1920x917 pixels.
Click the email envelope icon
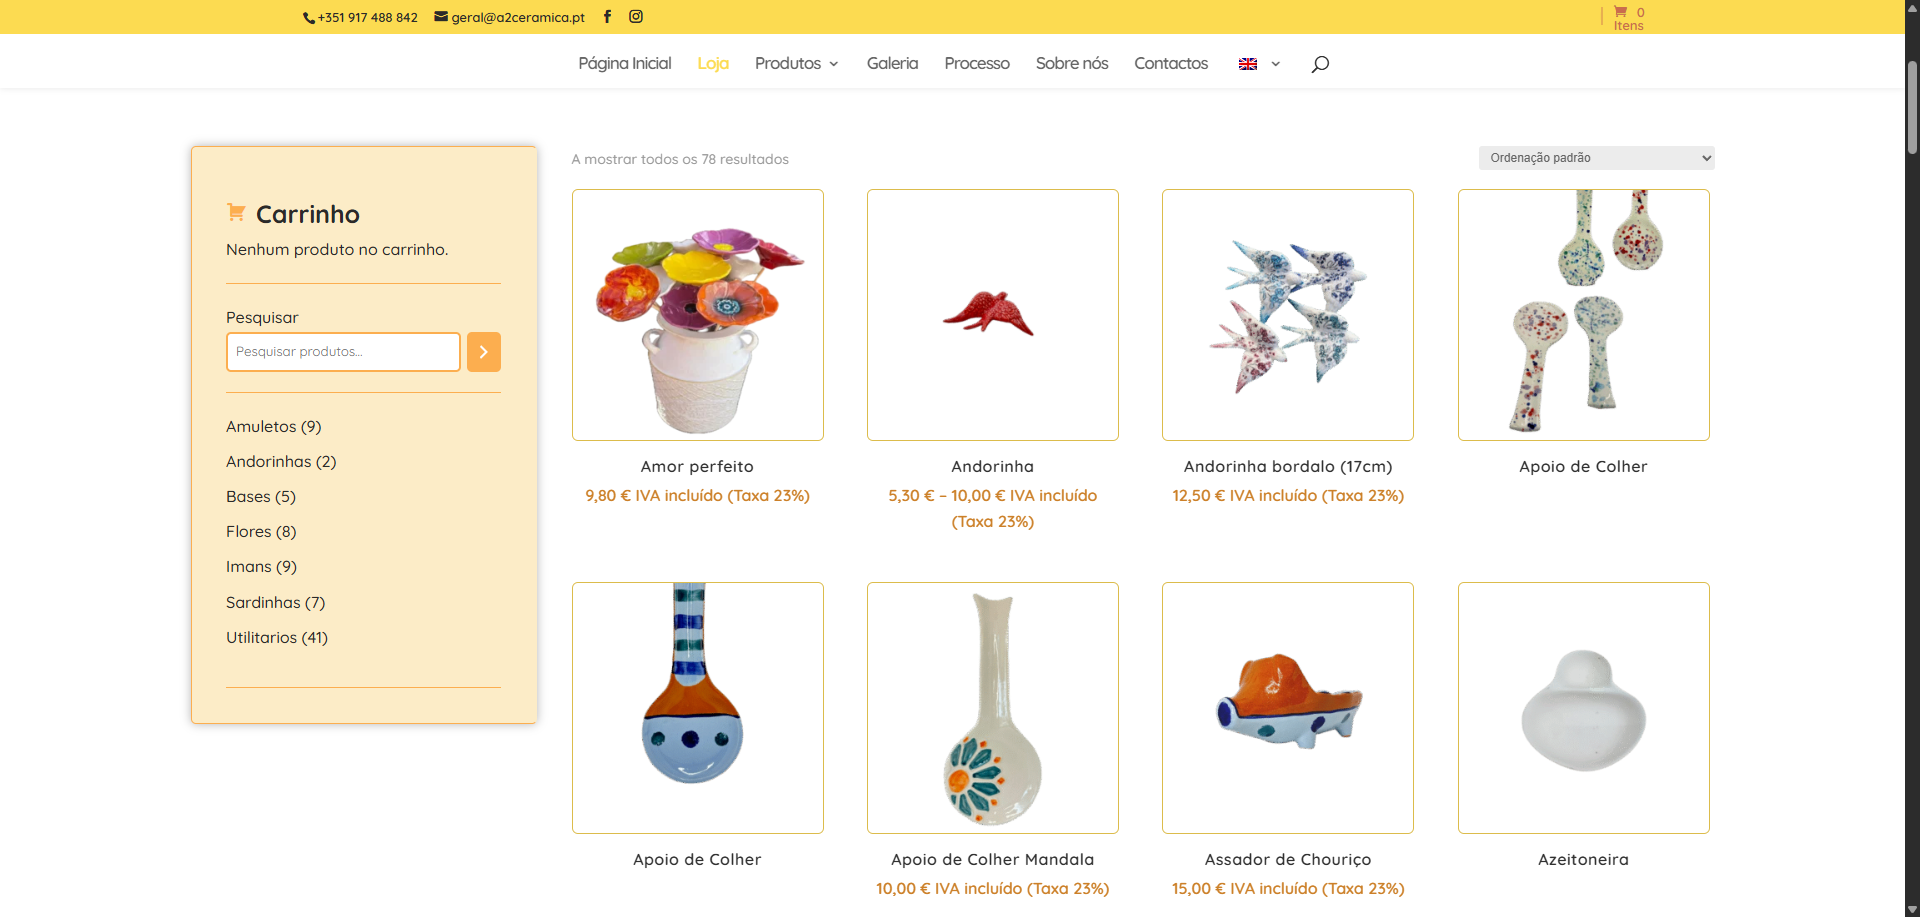click(x=441, y=16)
